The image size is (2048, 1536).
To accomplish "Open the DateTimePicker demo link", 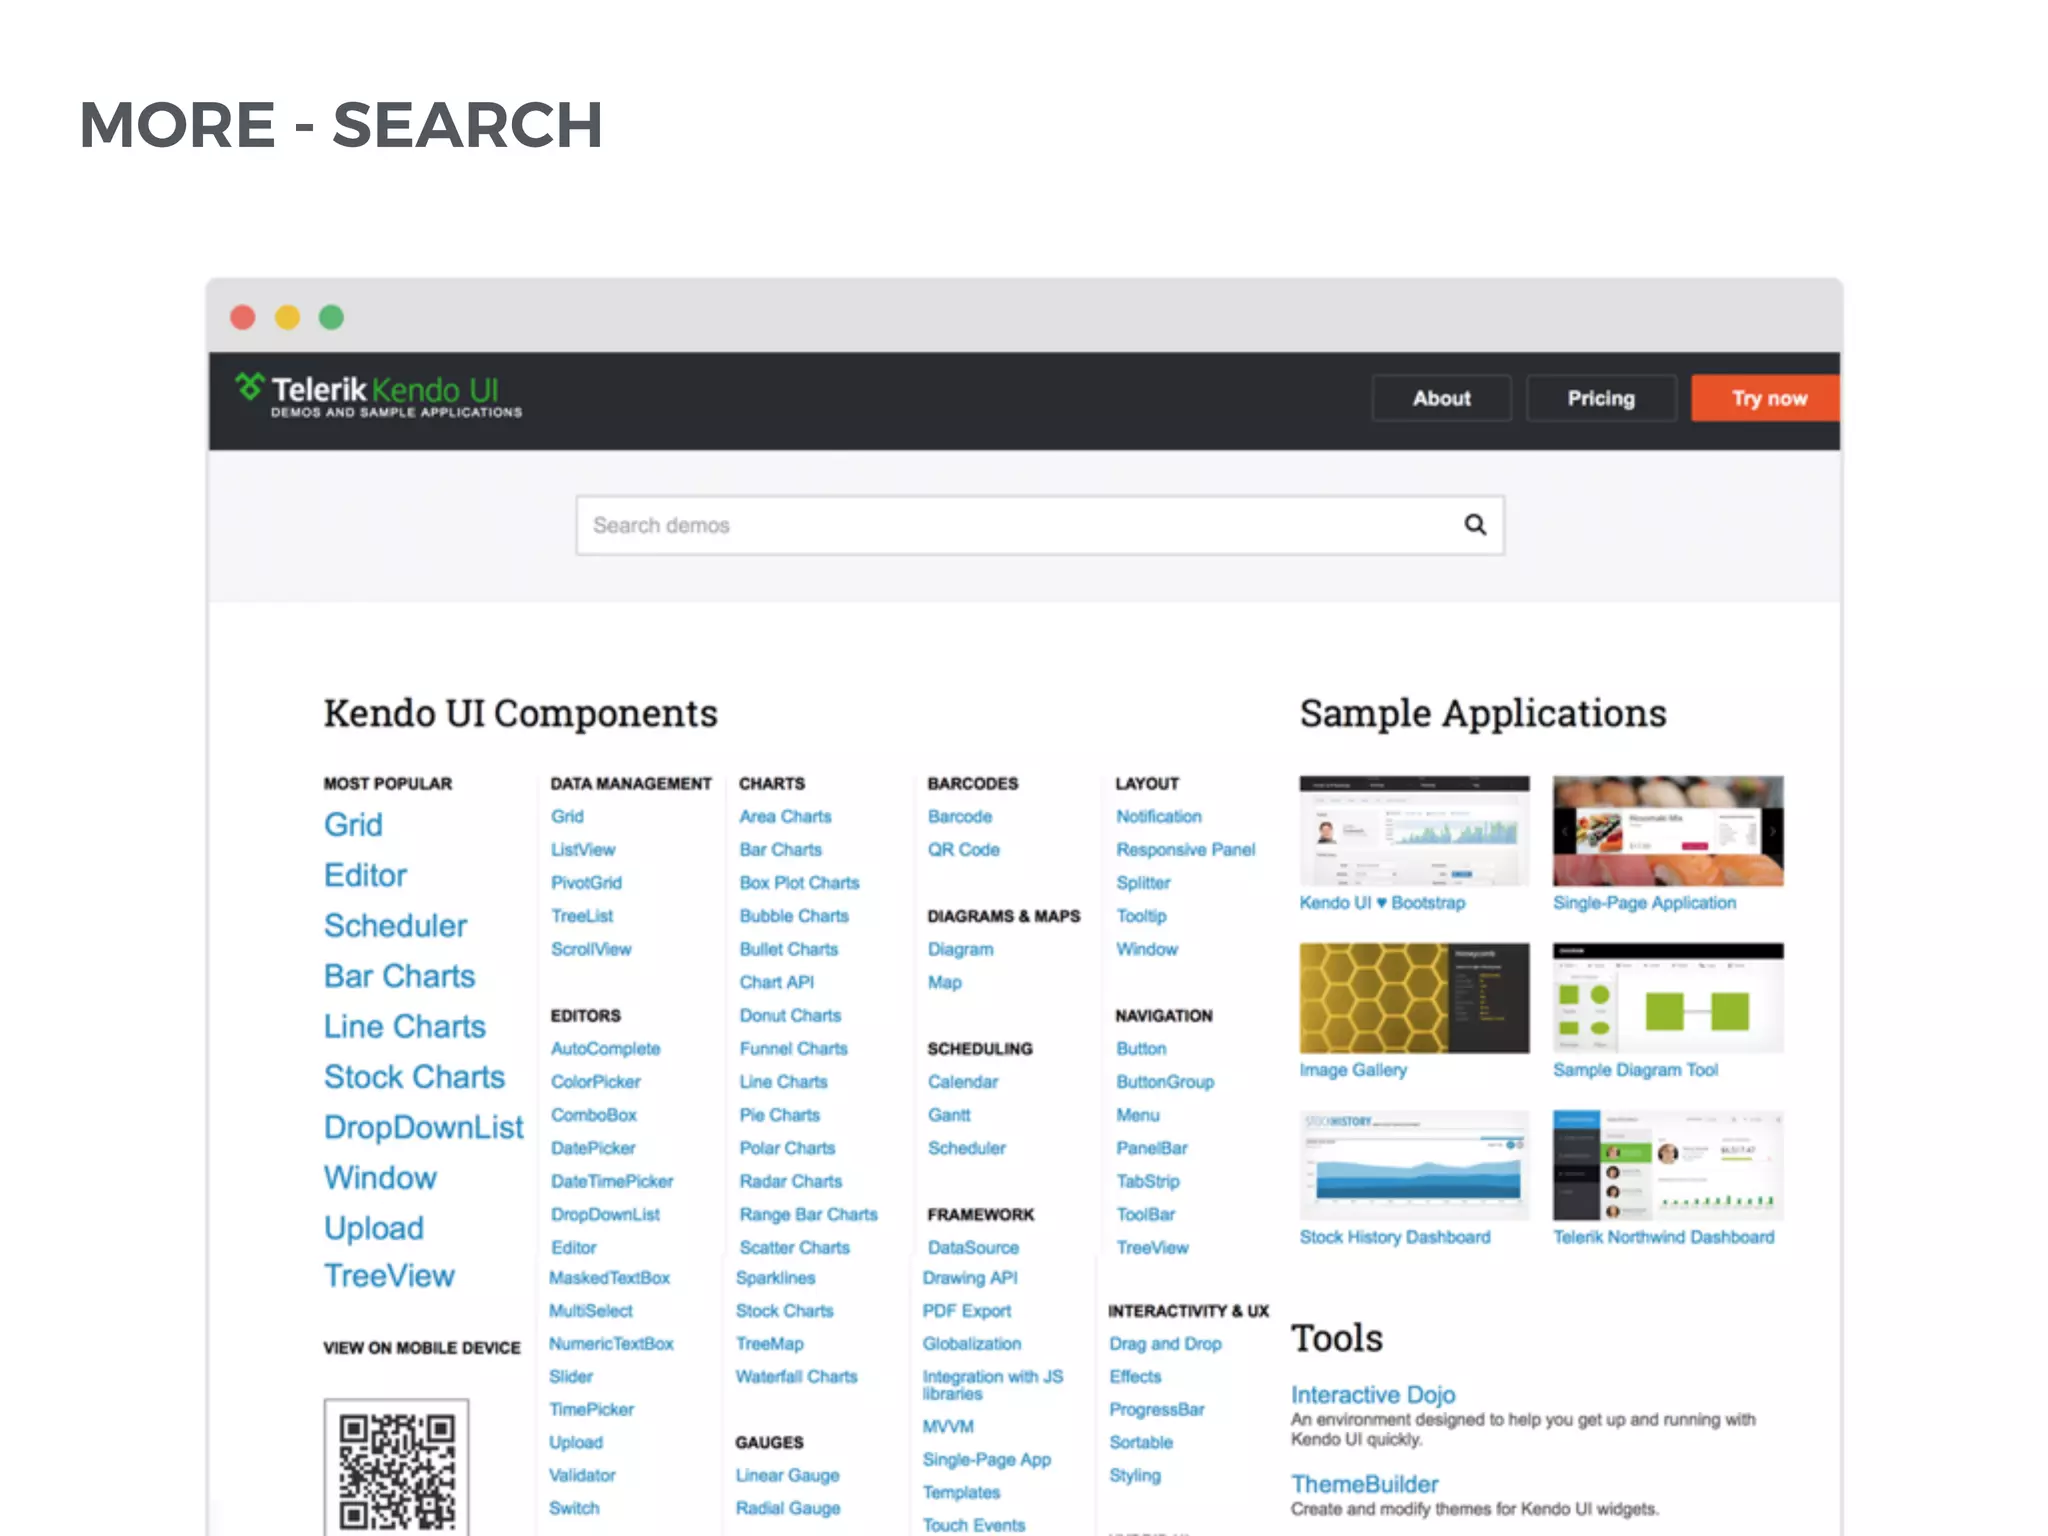I will 612,1181.
